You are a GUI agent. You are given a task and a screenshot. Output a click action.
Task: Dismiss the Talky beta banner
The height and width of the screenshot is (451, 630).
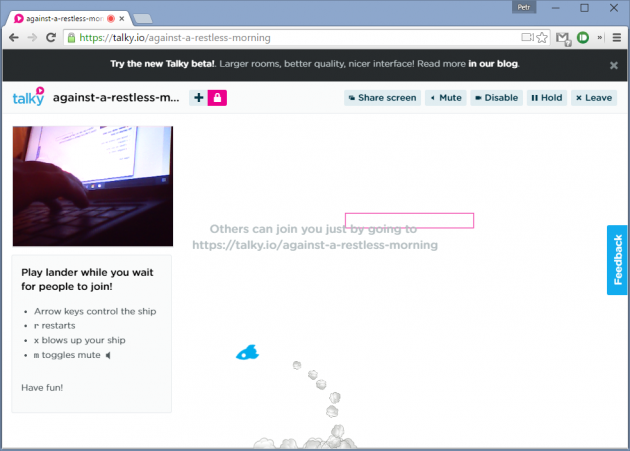pyautogui.click(x=614, y=65)
